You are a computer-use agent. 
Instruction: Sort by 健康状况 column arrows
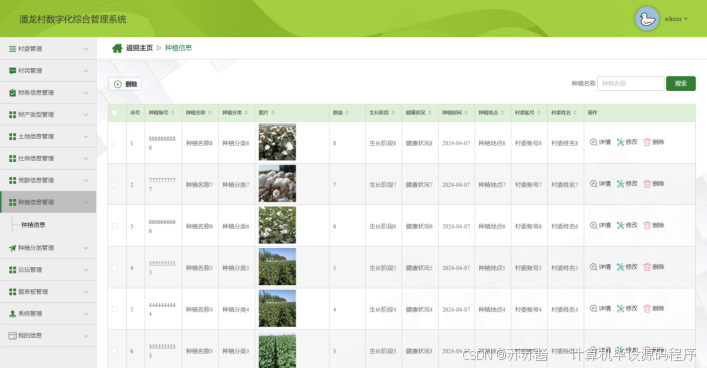[x=430, y=113]
